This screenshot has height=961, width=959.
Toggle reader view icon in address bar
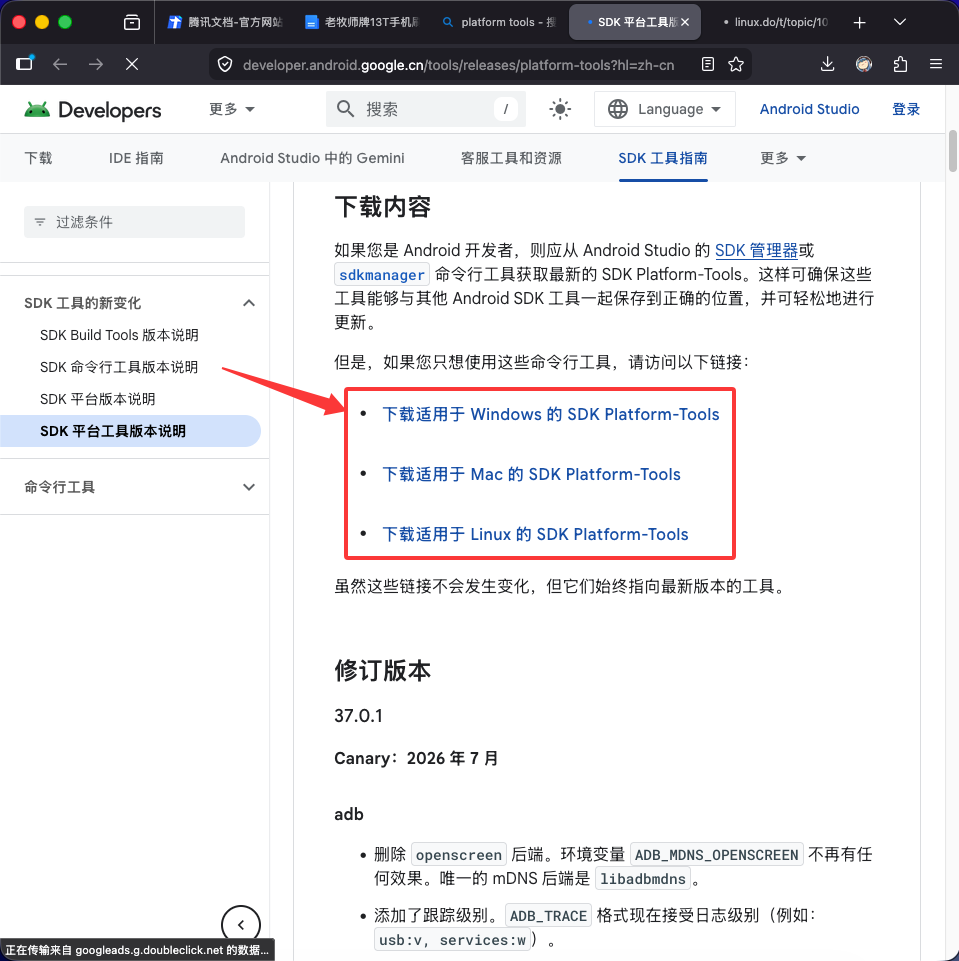[x=708, y=64]
